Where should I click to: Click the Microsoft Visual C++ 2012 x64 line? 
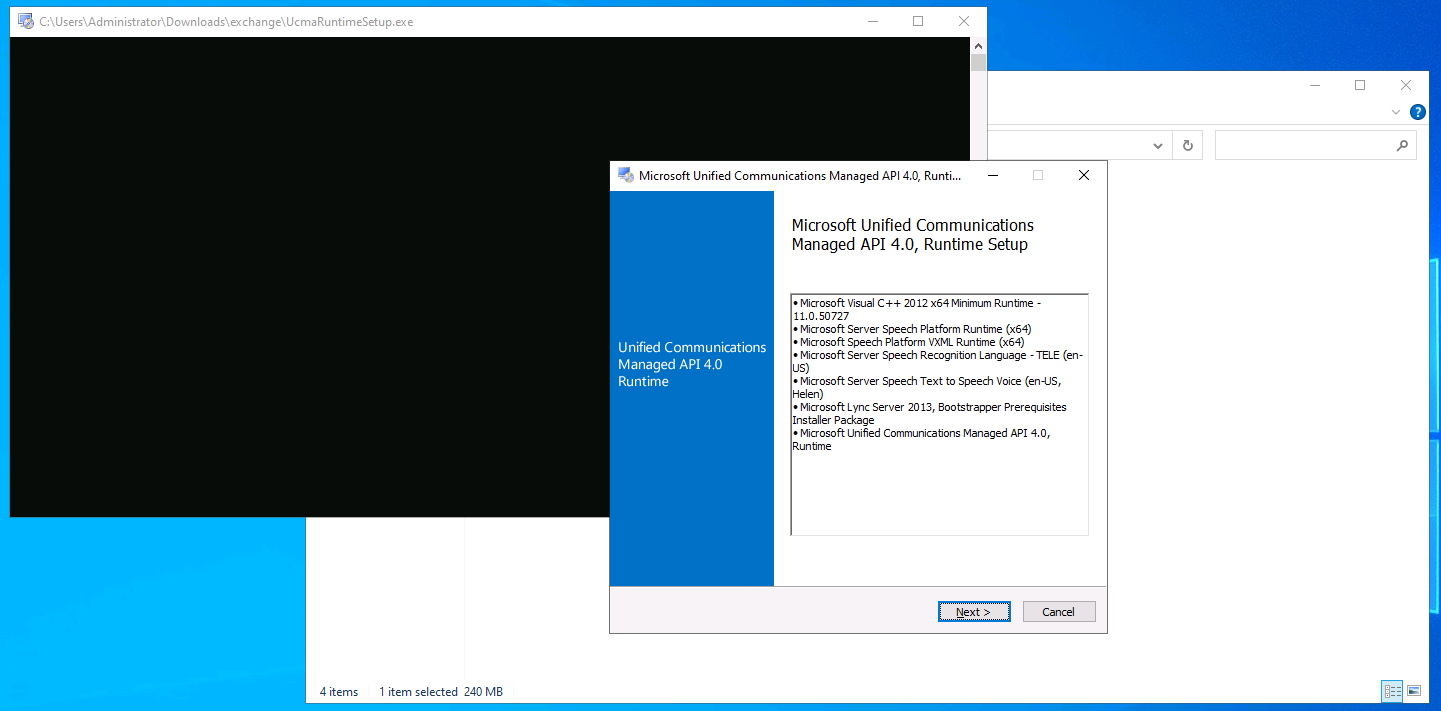[x=917, y=309]
